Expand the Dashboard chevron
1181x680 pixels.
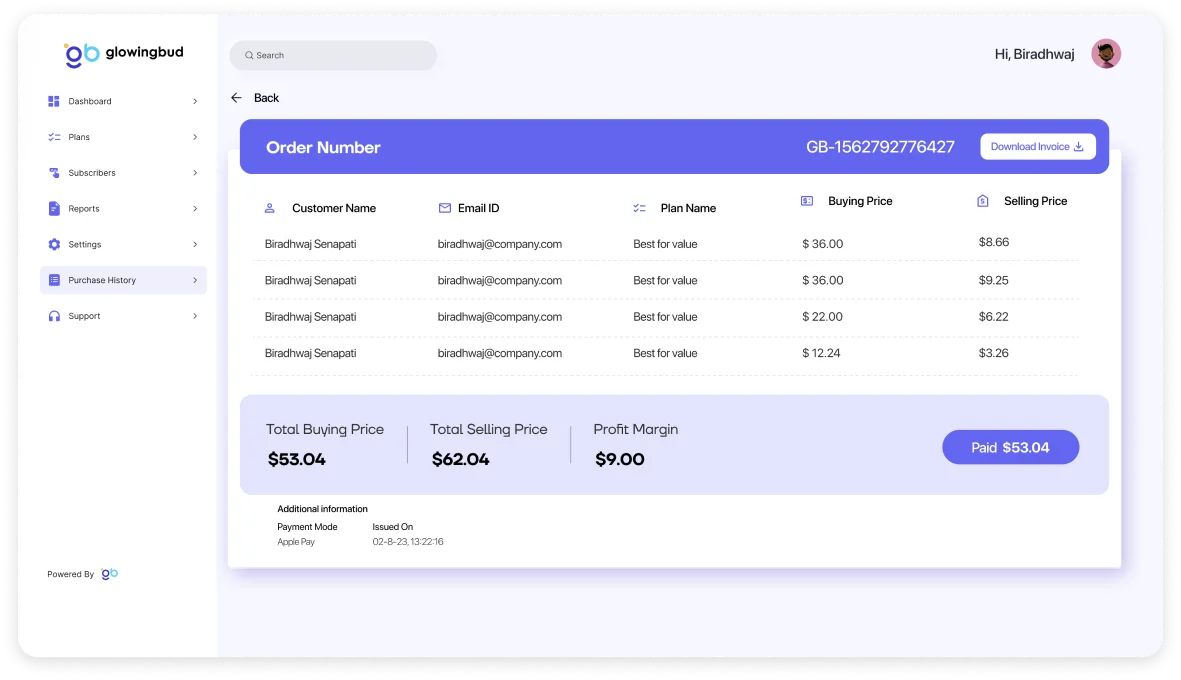pyautogui.click(x=195, y=101)
